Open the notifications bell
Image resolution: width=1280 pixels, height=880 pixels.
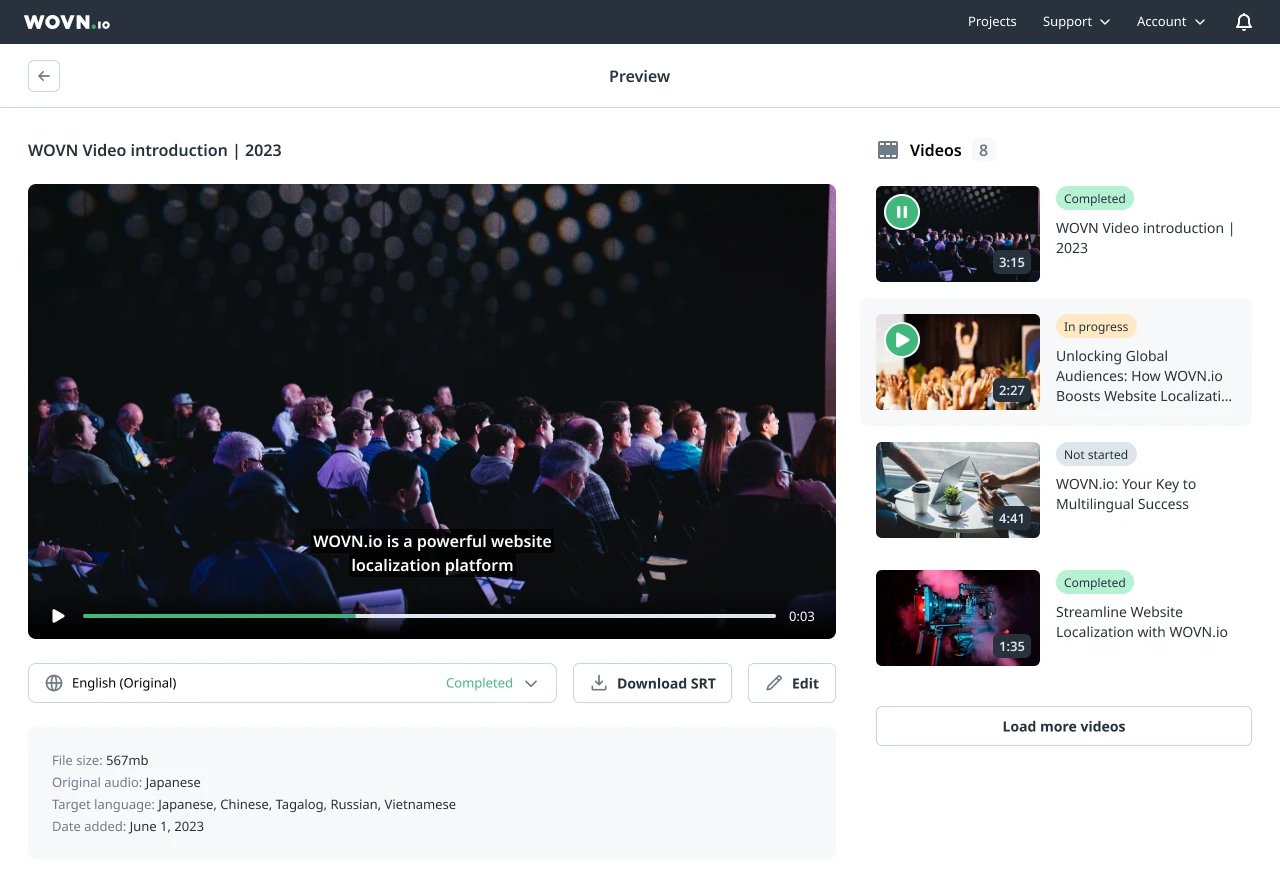click(1244, 22)
